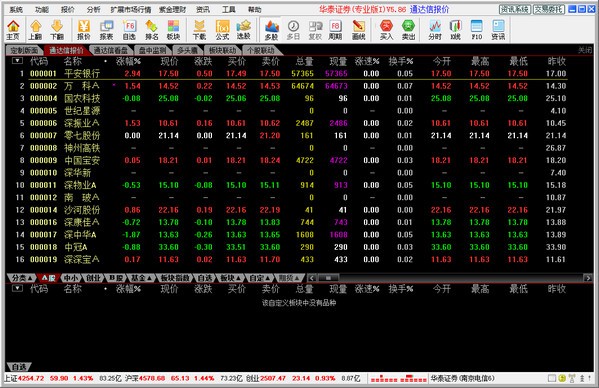The image size is (599, 388).
Task: Expand the lower table column dropdown arrow
Action: pyautogui.click(x=17, y=288)
